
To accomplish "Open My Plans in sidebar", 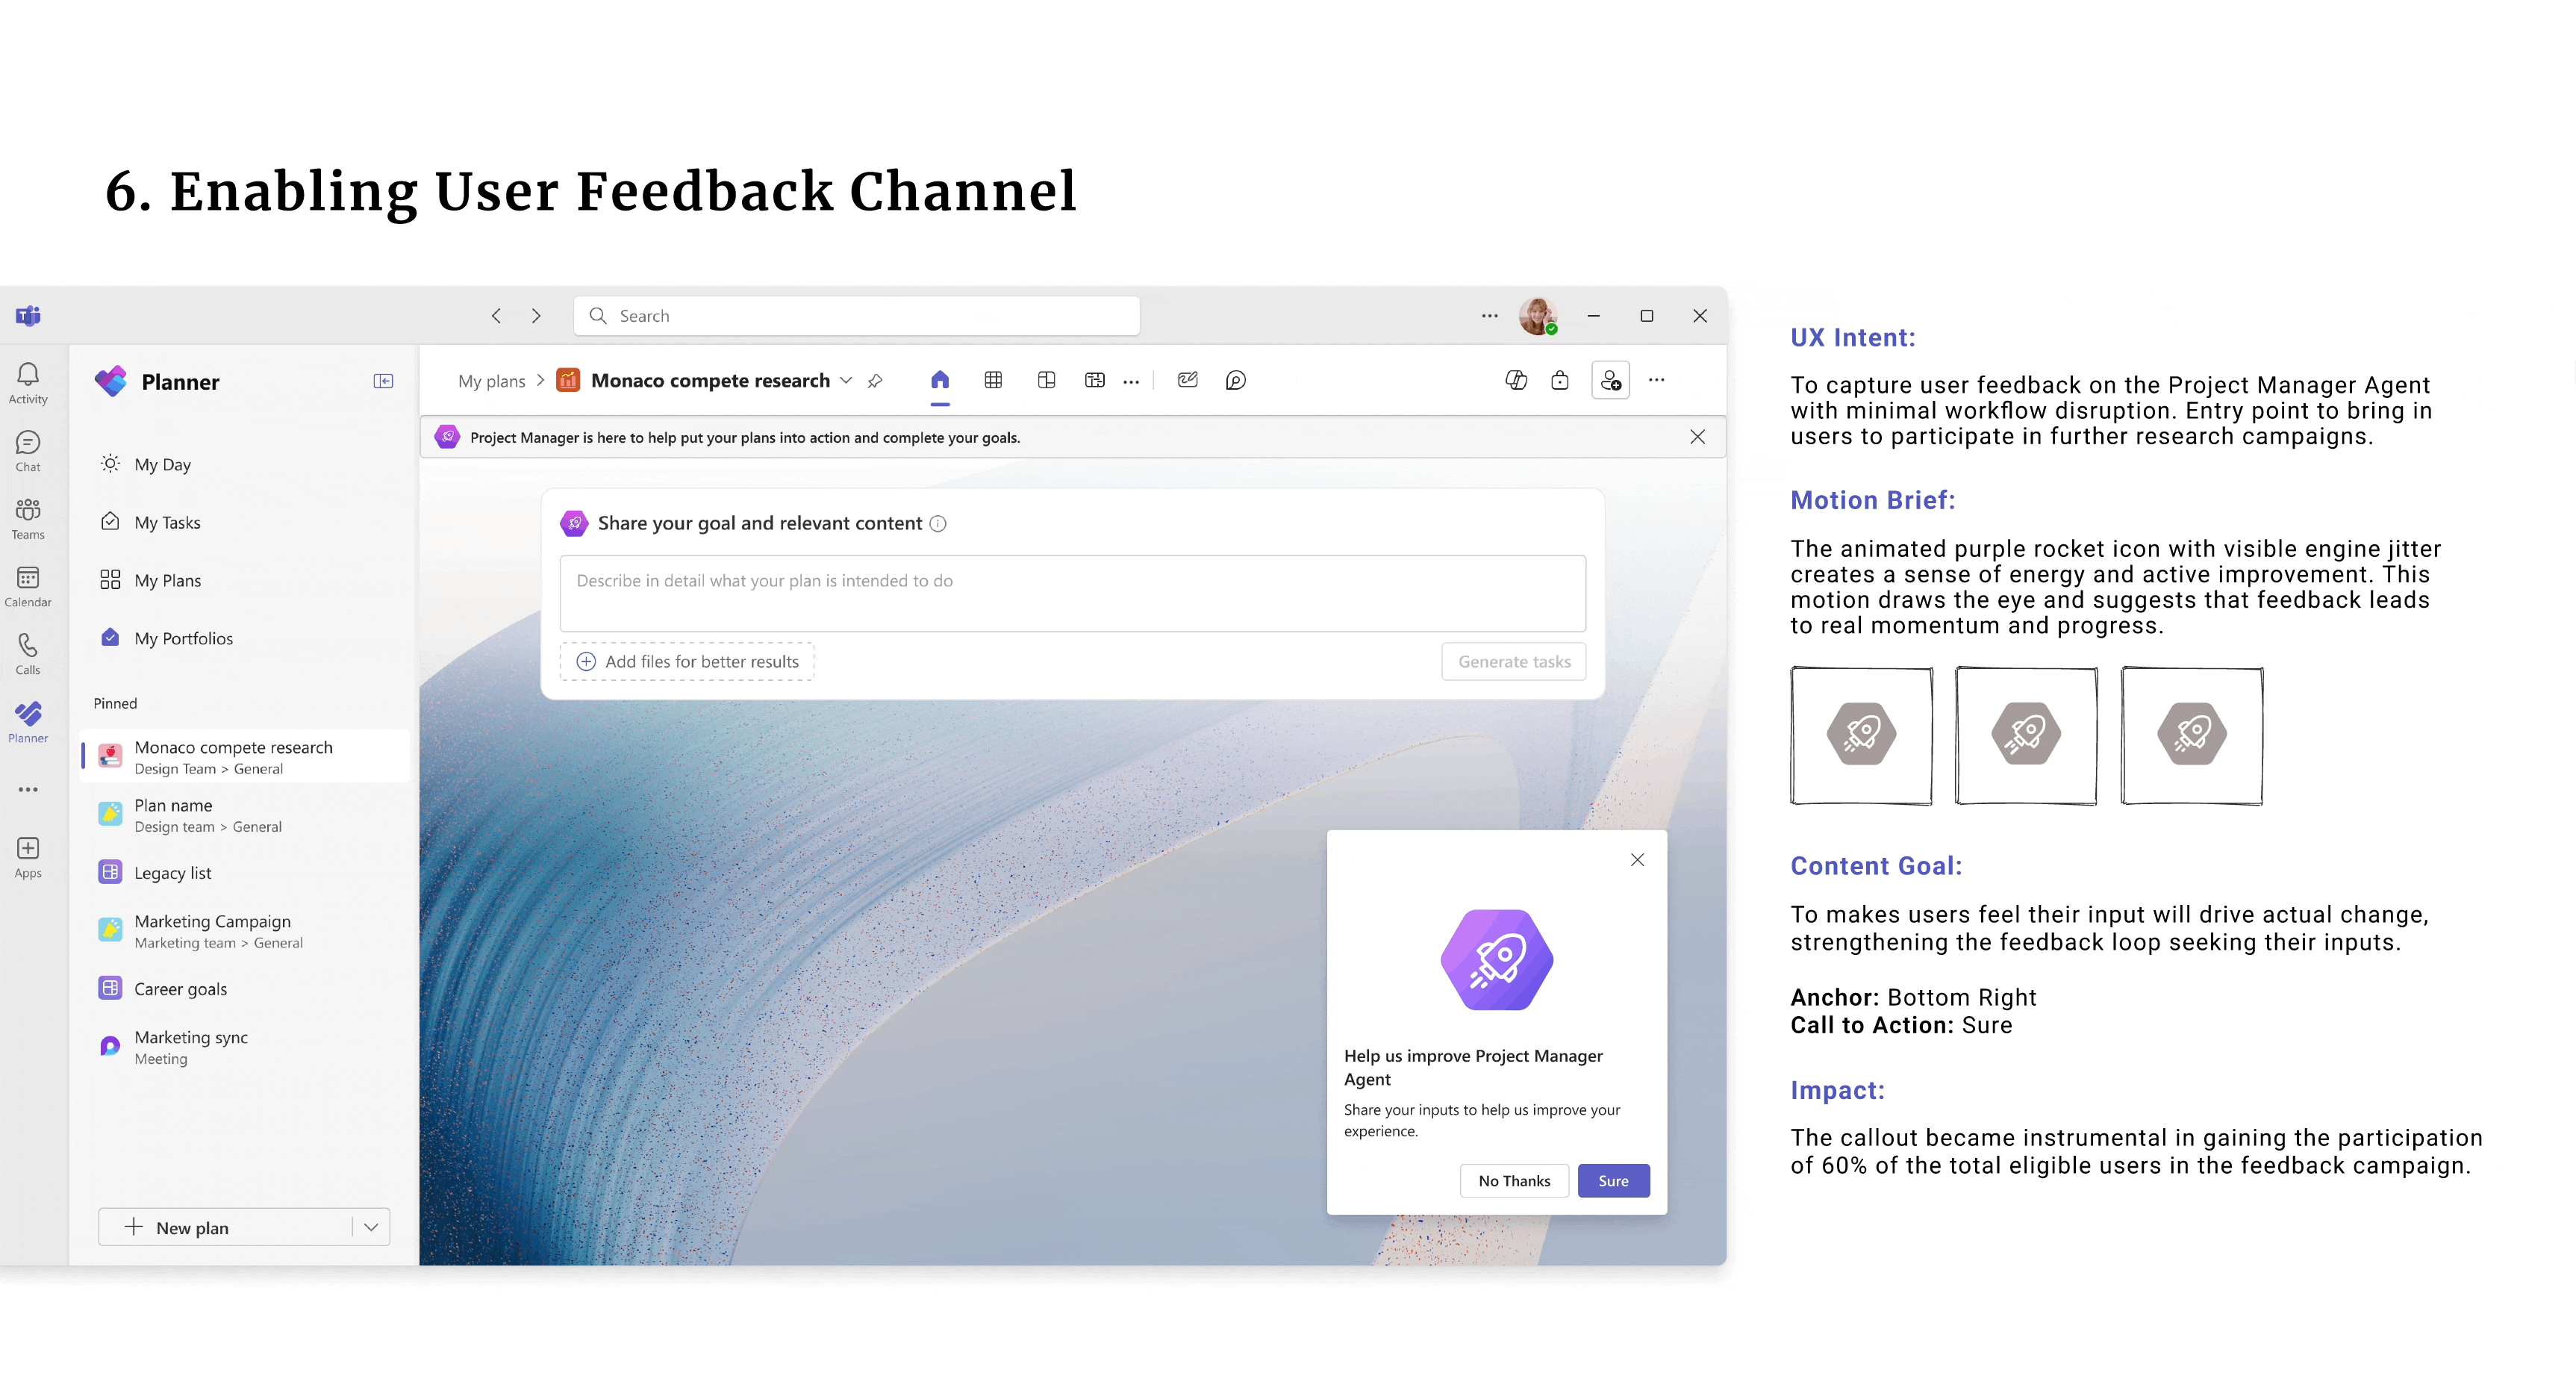I will (245, 580).
